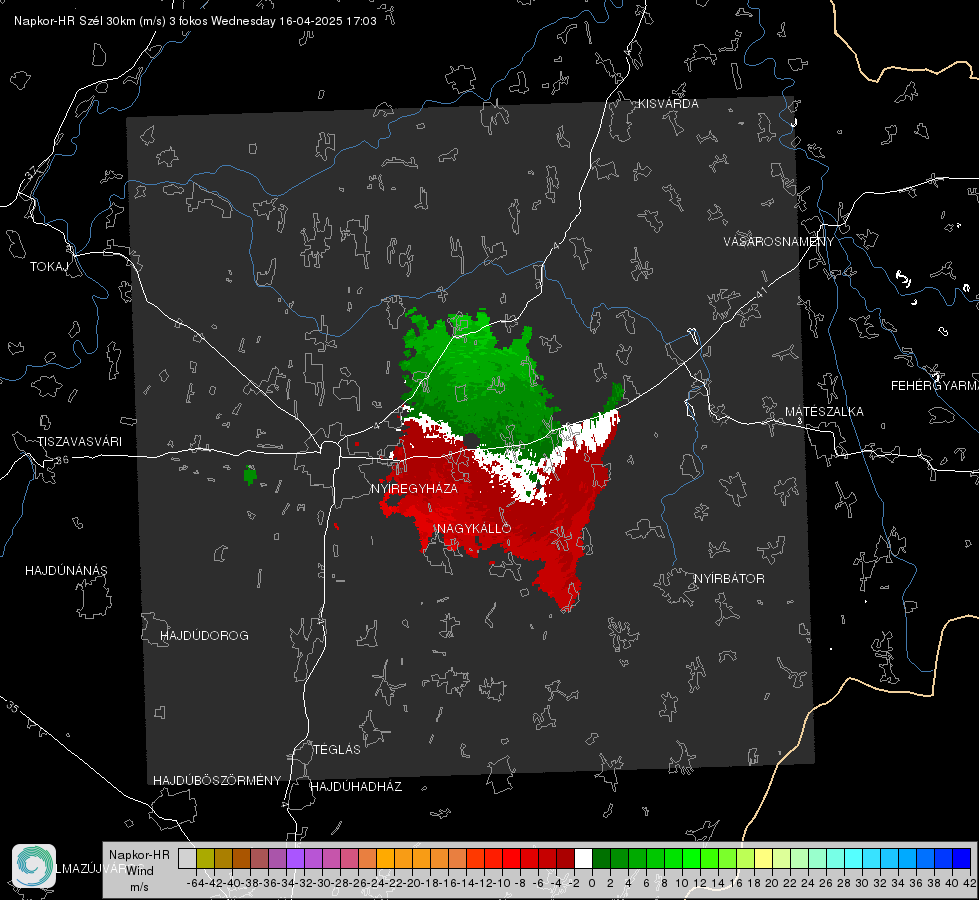Click the small isolated green echo west of Nyíregyháza
This screenshot has height=900, width=979.
[x=250, y=475]
